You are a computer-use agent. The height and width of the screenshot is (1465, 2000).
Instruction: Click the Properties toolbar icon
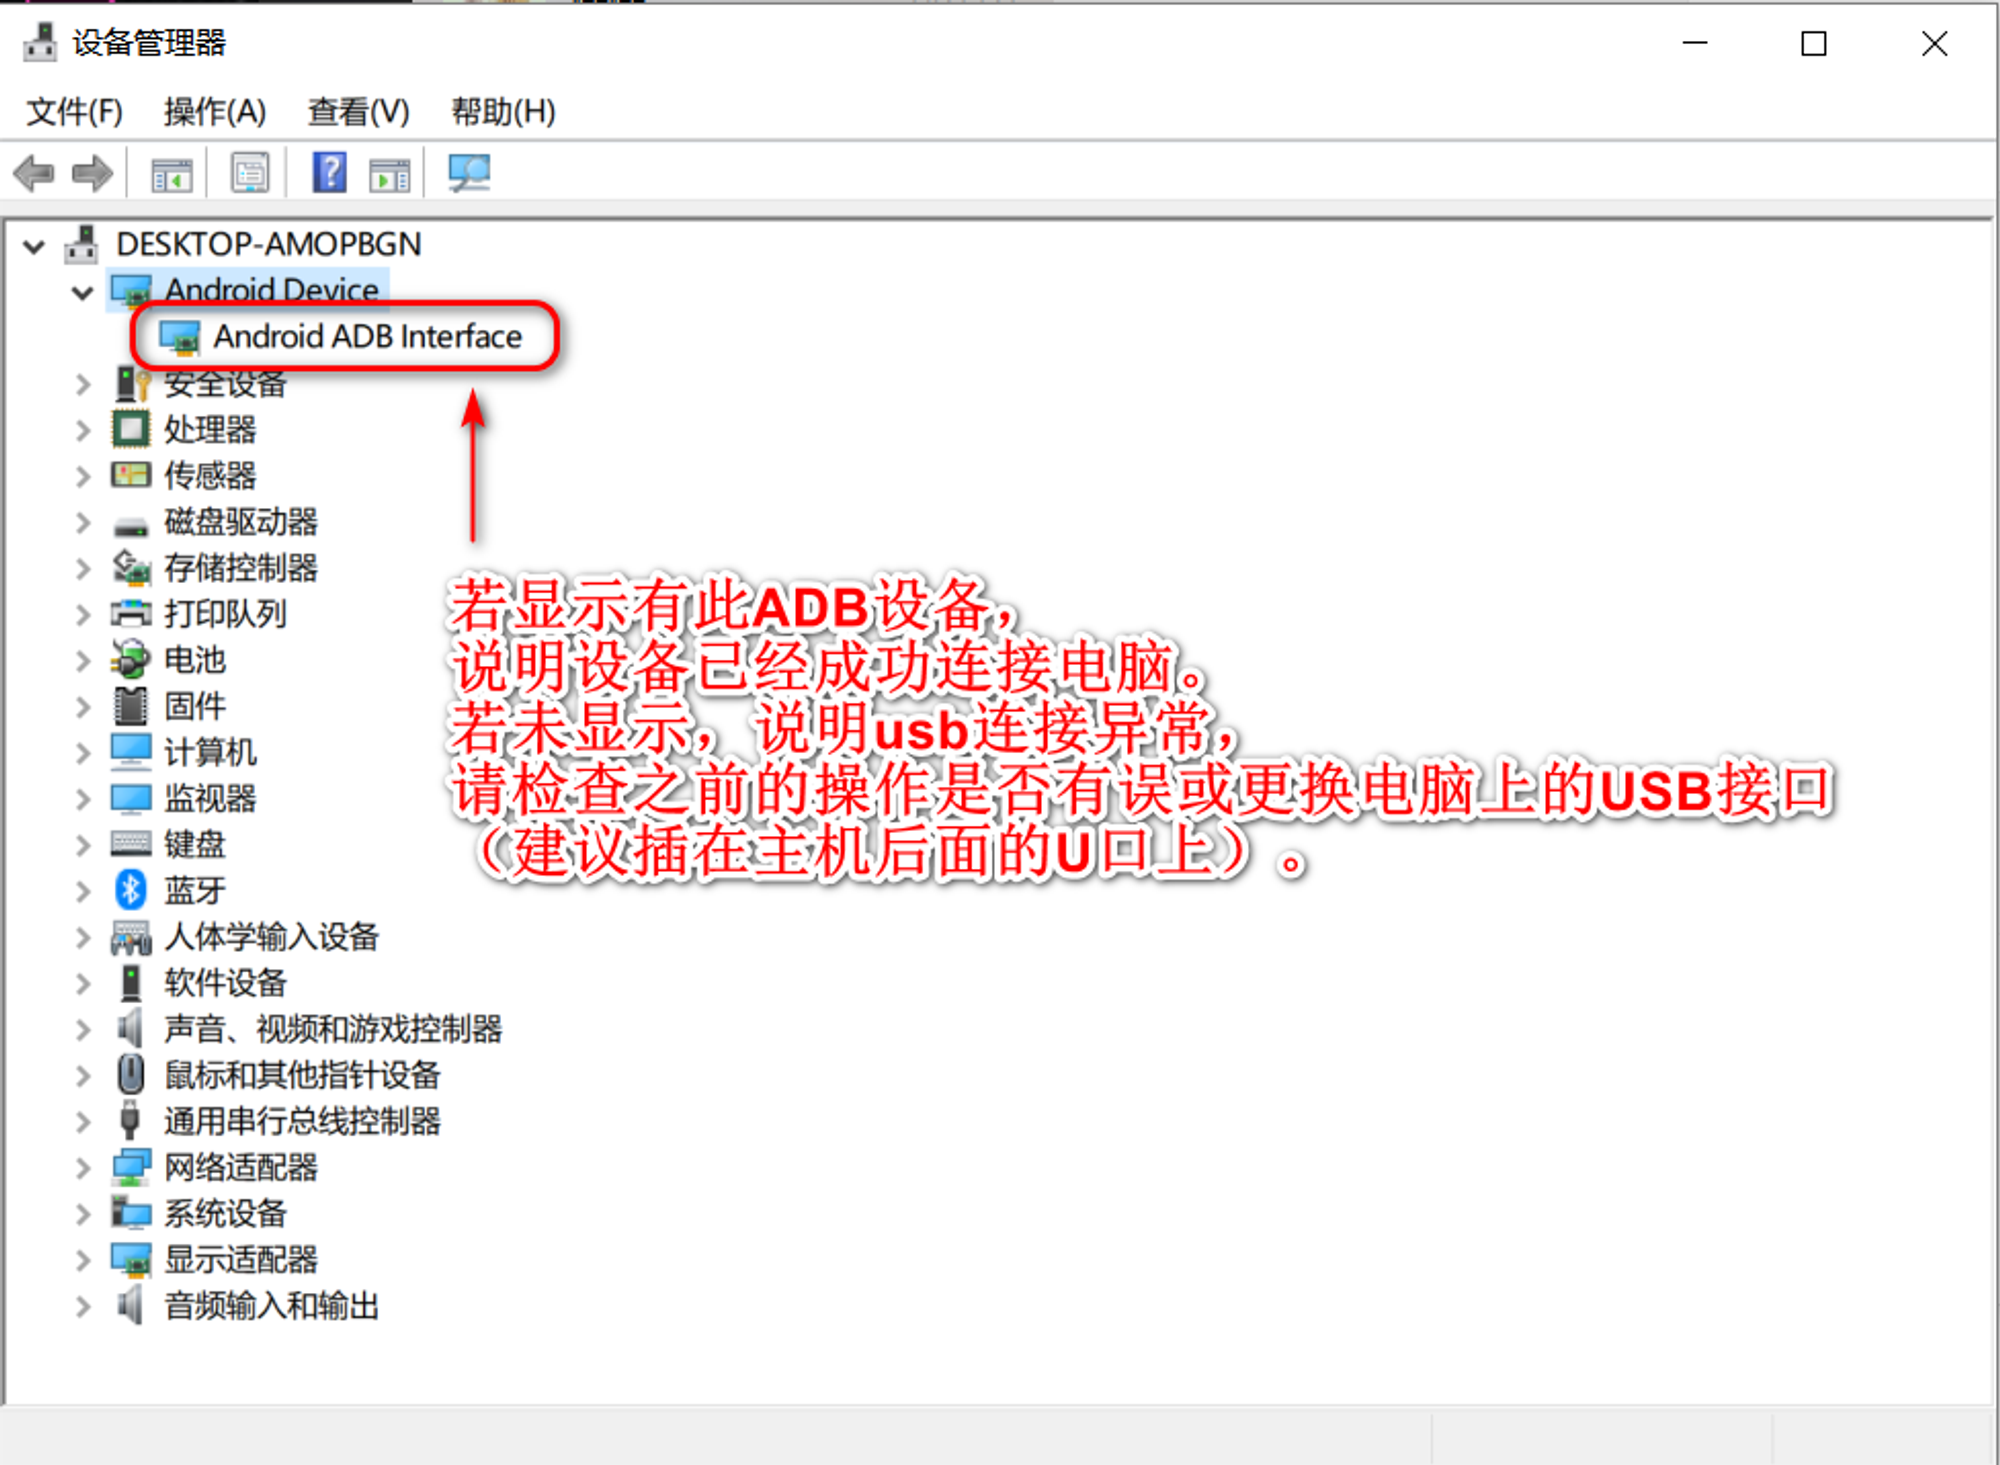point(250,174)
